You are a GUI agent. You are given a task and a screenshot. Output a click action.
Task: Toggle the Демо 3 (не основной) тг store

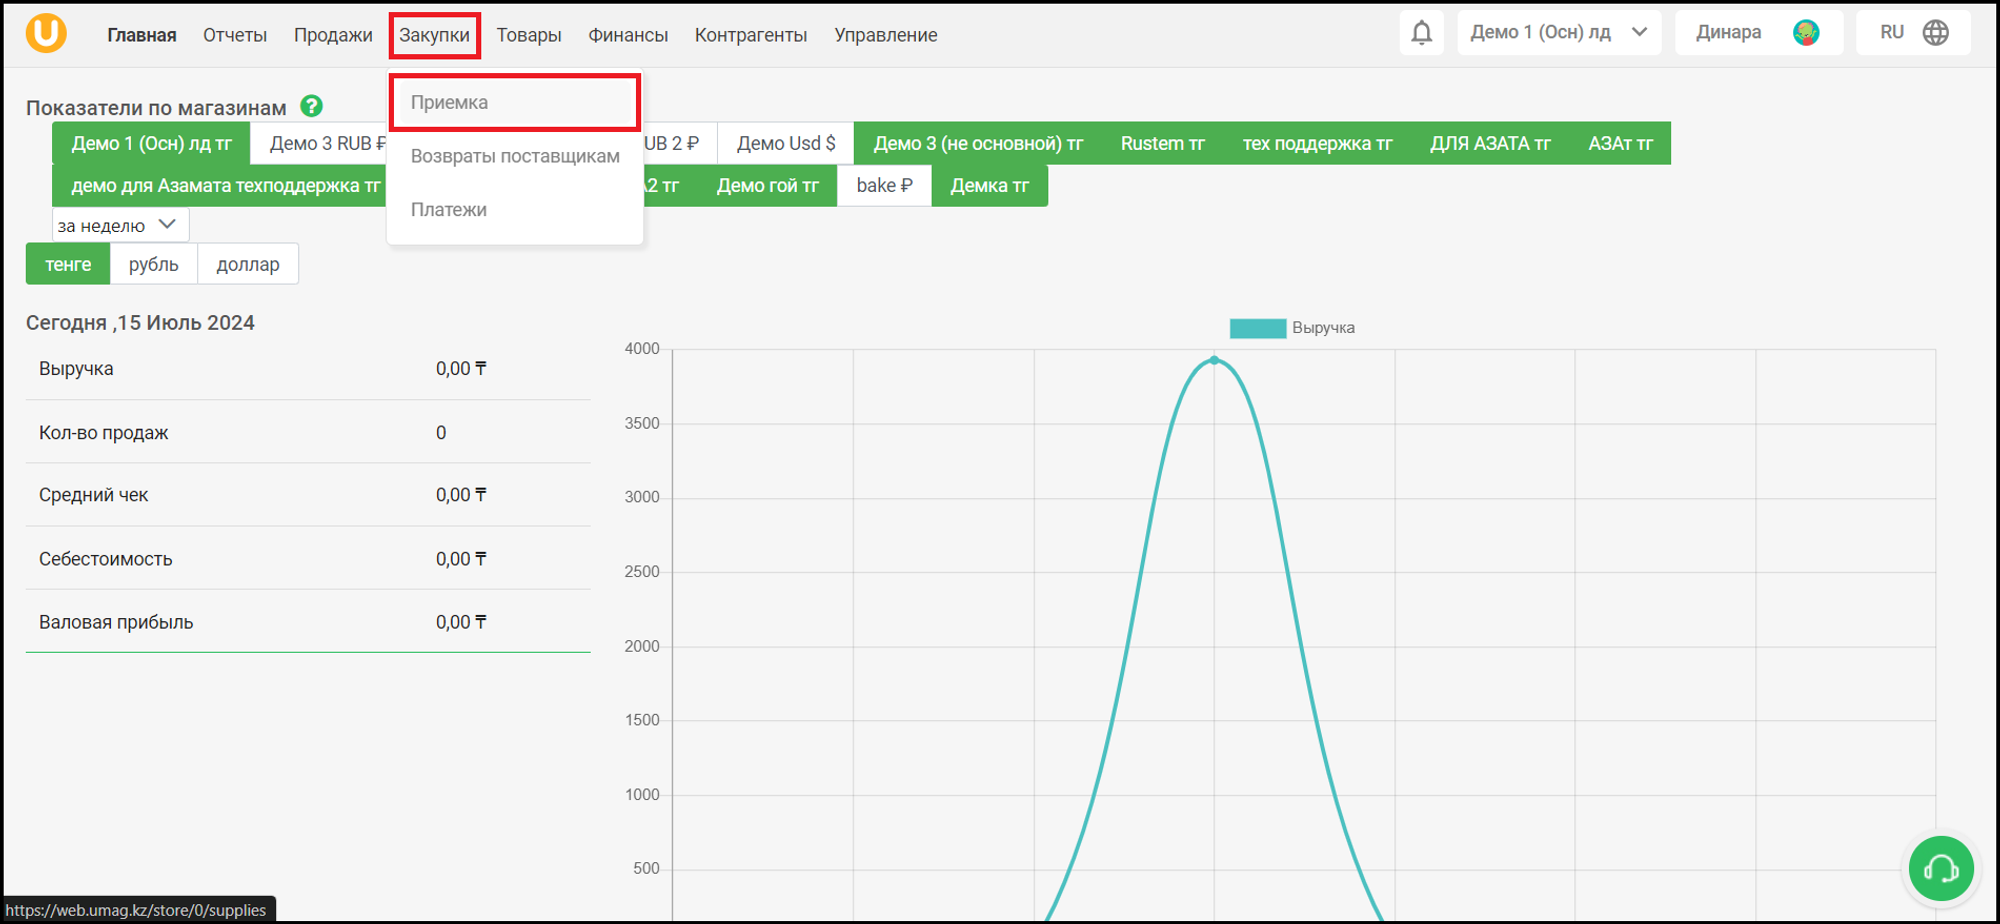coord(978,143)
